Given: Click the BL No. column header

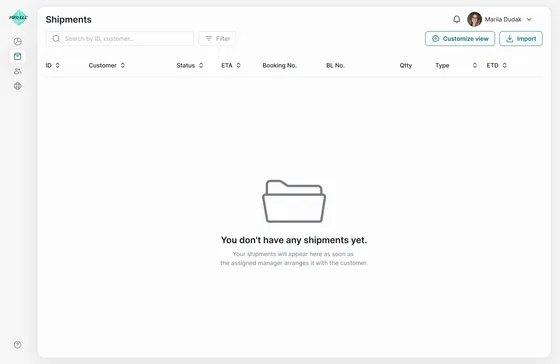Looking at the screenshot, I should 335,65.
